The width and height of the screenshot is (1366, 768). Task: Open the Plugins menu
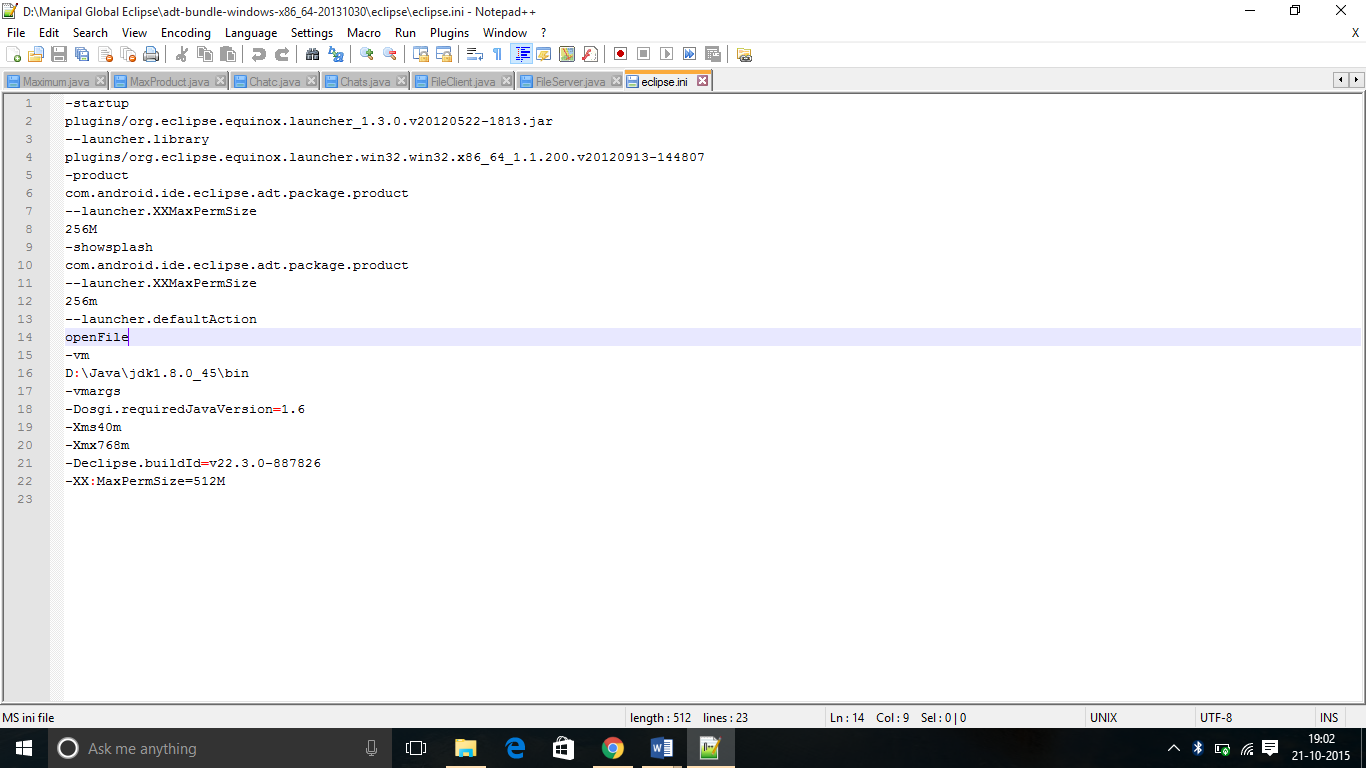coord(450,33)
